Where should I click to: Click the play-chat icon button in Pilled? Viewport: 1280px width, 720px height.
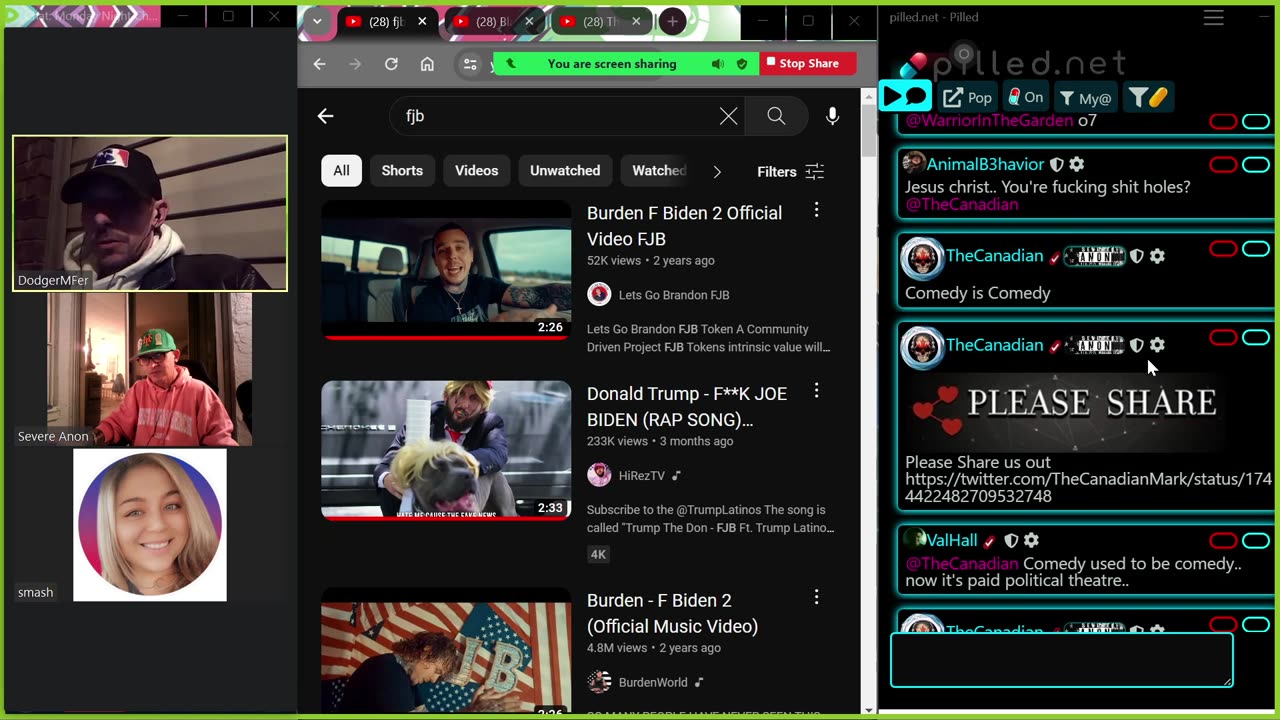905,96
